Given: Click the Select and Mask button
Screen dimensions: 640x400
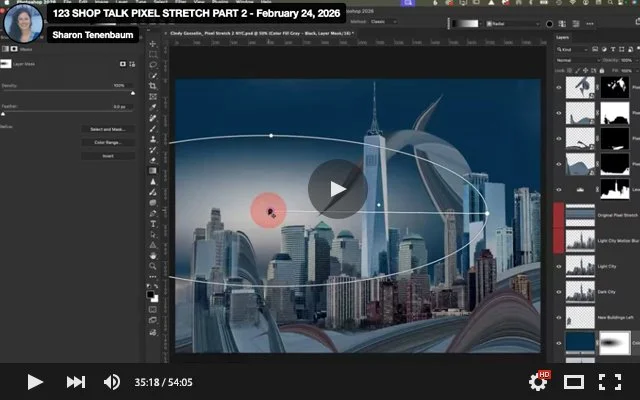Looking at the screenshot, I should click(x=108, y=129).
